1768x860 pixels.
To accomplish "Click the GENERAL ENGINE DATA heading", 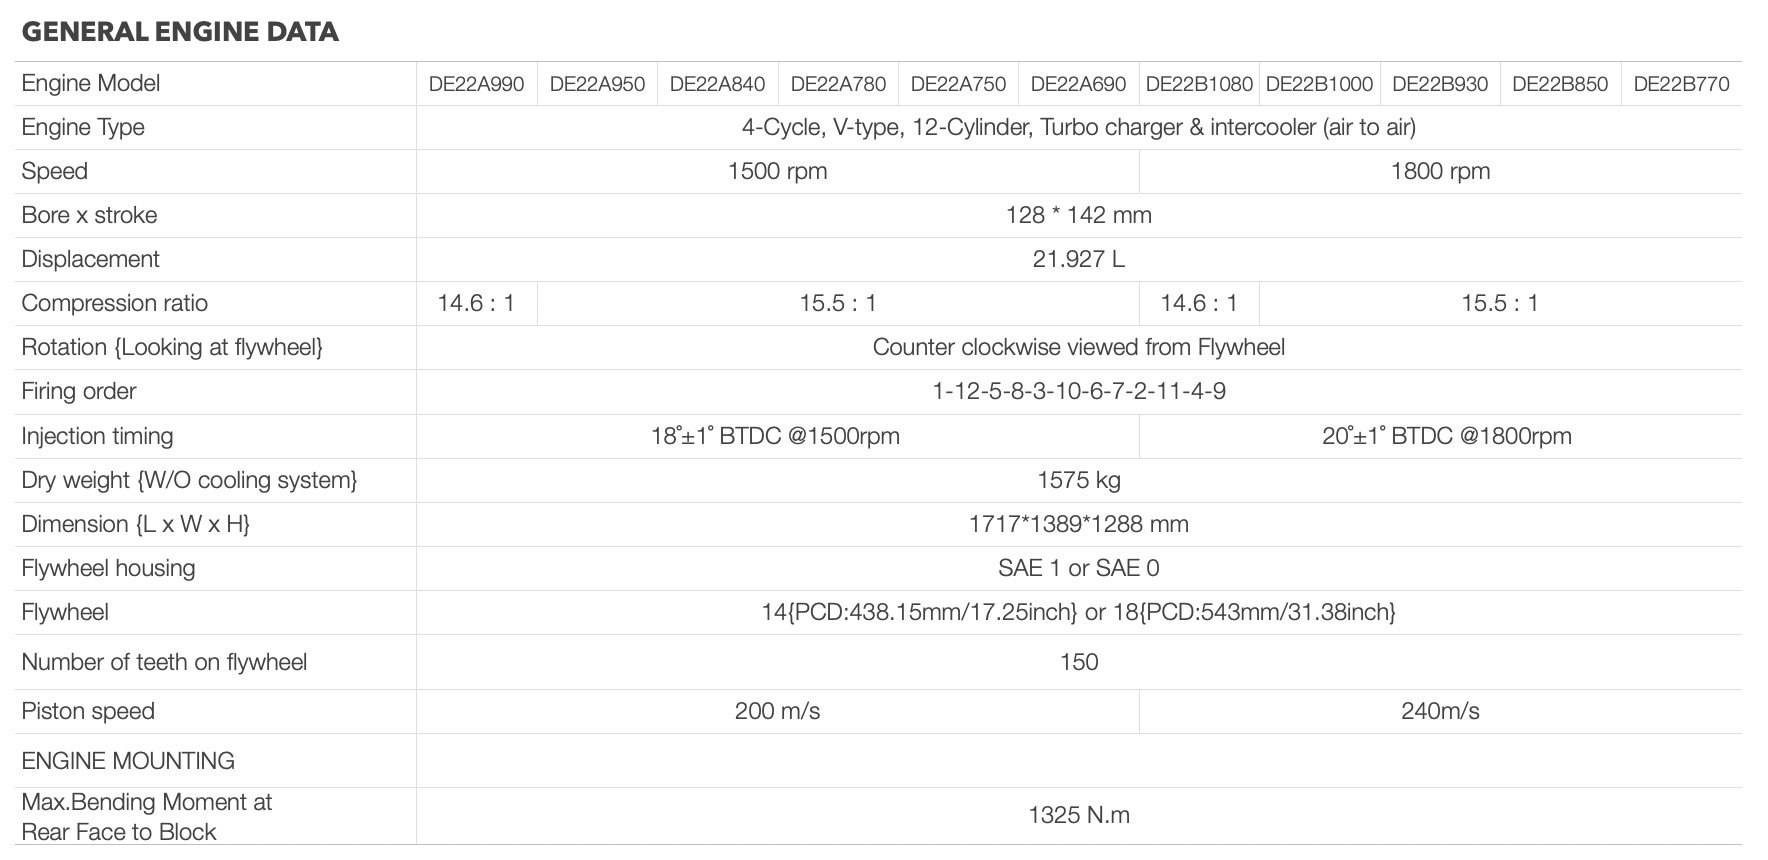I will tap(180, 32).
